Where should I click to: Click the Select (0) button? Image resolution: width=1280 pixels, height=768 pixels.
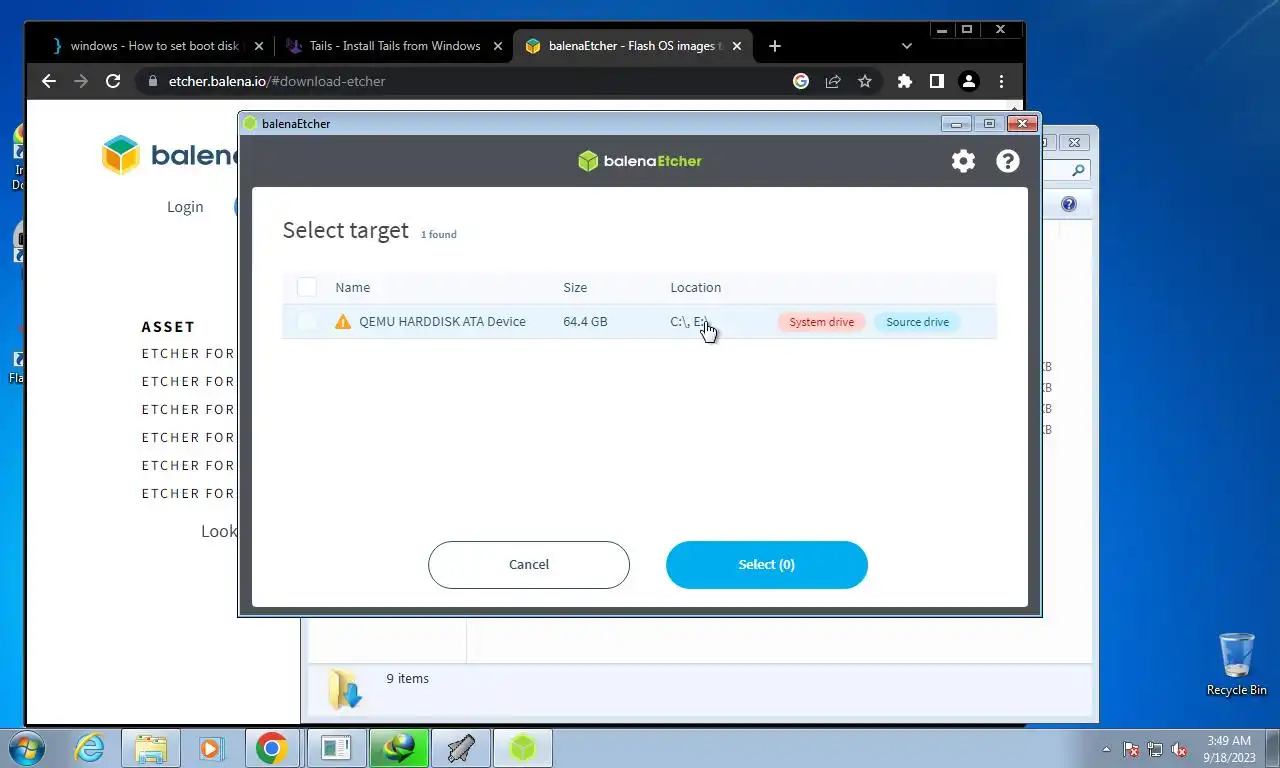coord(767,565)
